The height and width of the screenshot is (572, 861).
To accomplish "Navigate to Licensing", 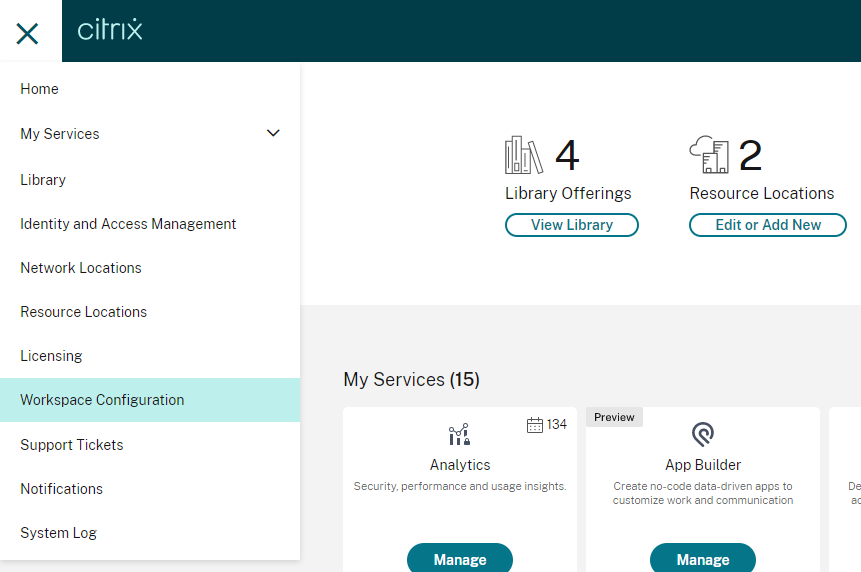I will pyautogui.click(x=51, y=356).
